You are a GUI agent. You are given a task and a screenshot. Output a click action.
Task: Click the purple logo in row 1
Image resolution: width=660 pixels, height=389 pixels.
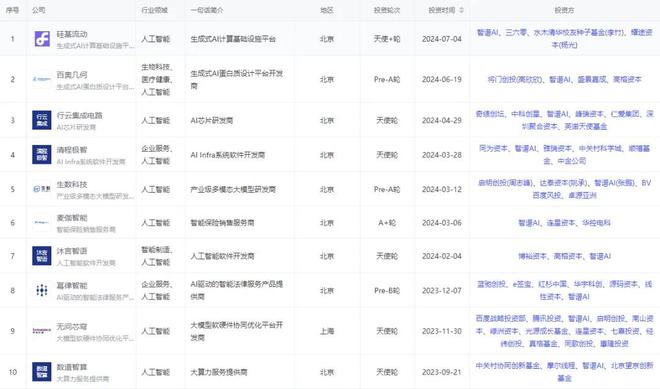click(42, 39)
